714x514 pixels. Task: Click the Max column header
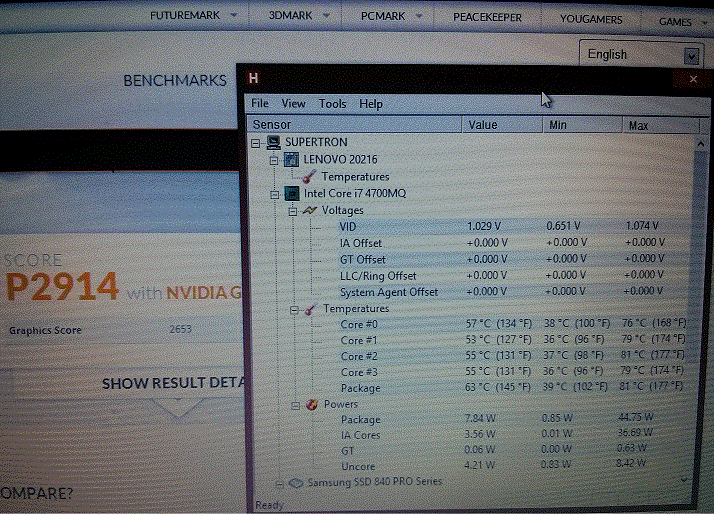tap(660, 126)
